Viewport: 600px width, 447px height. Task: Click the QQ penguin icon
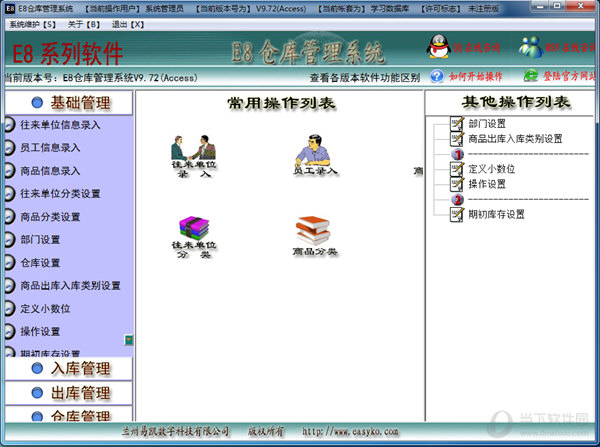(x=438, y=47)
